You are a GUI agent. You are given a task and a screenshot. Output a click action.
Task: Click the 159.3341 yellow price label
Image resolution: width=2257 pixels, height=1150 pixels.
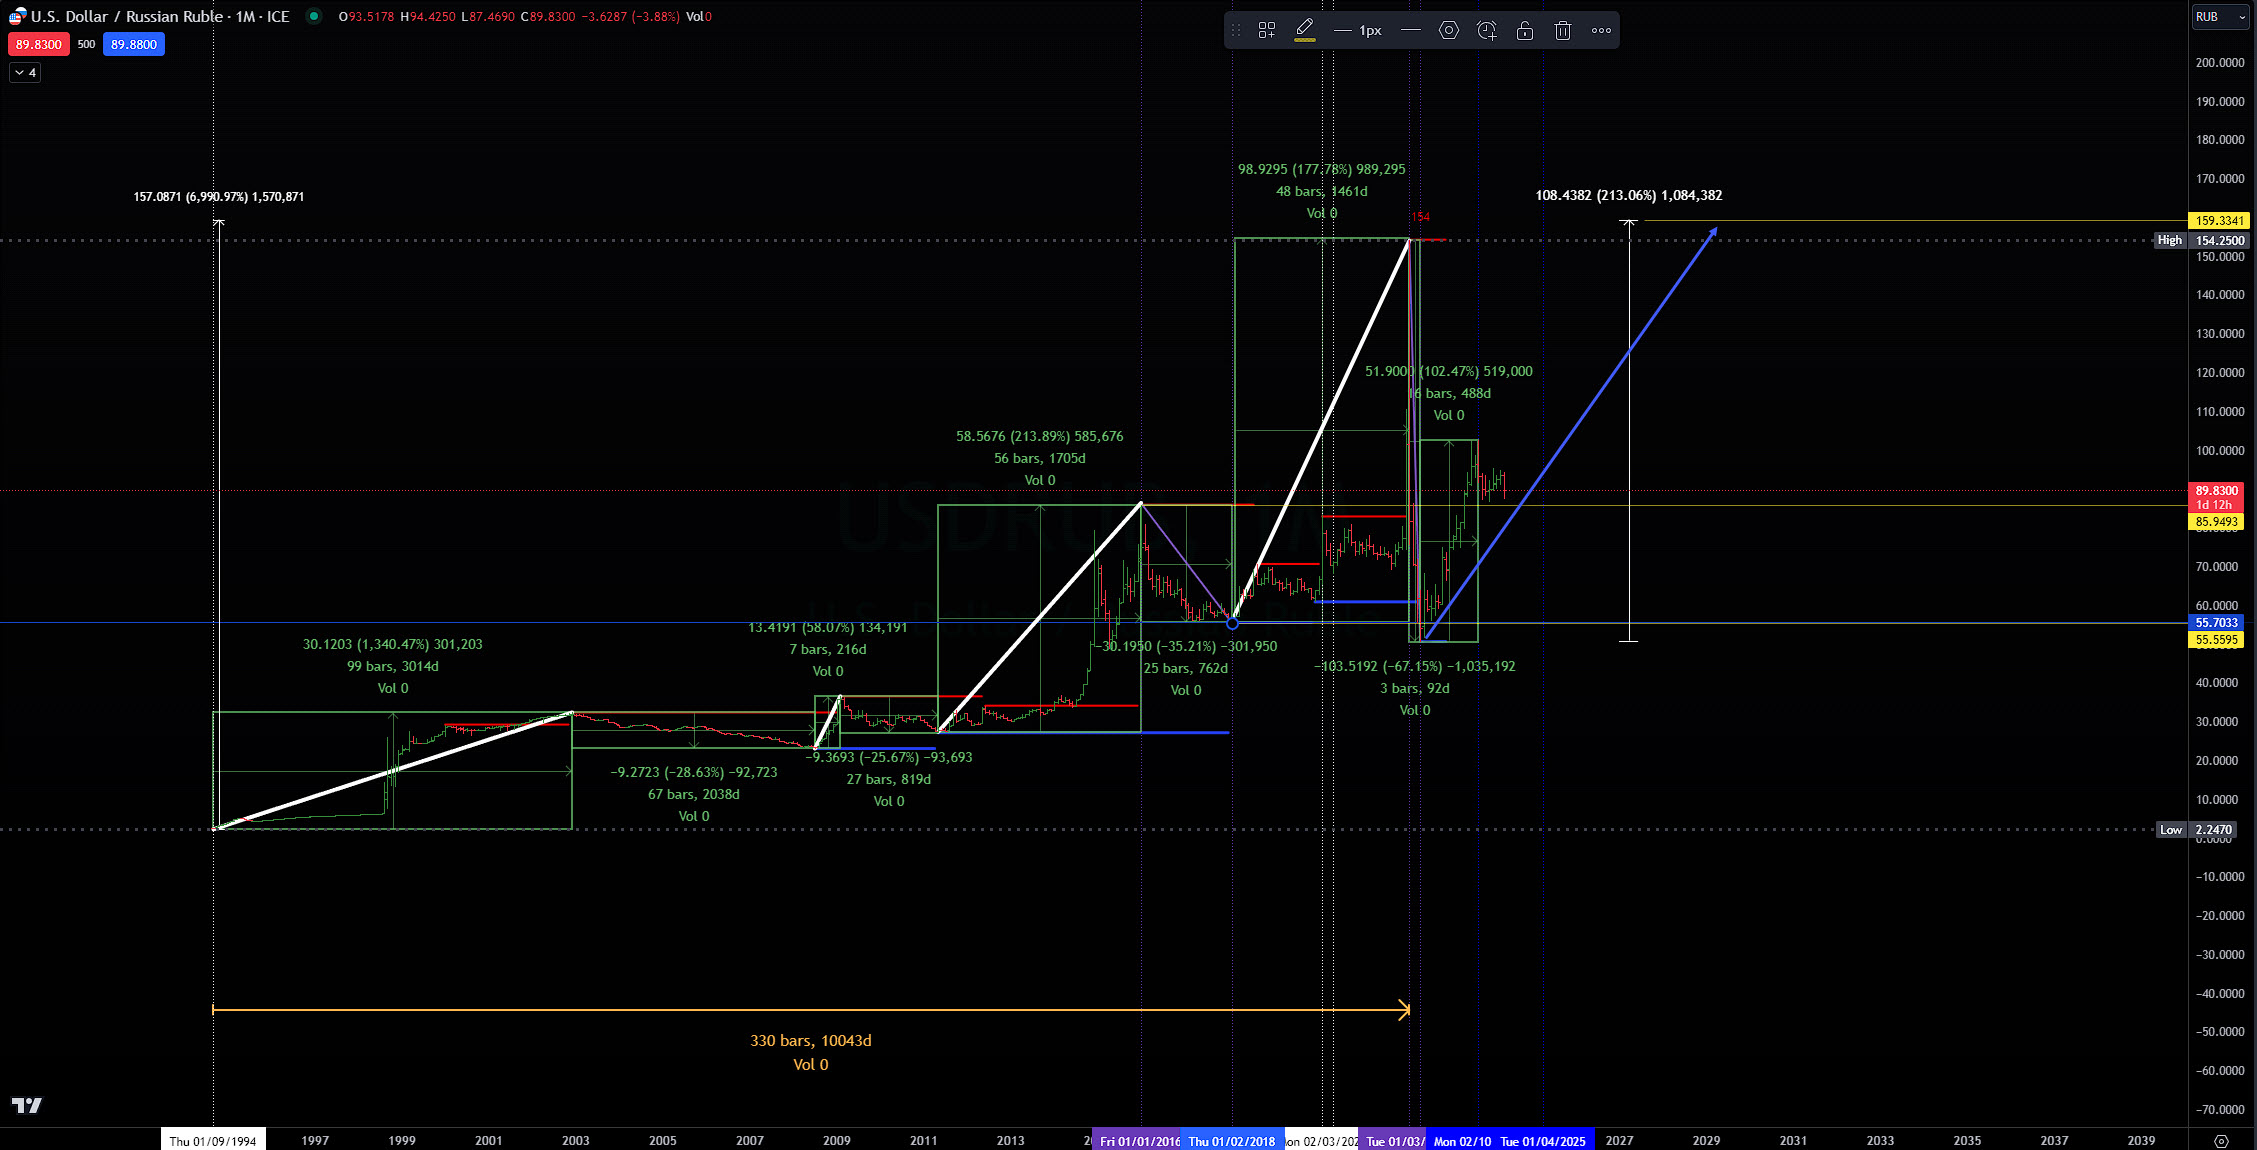(x=2218, y=220)
